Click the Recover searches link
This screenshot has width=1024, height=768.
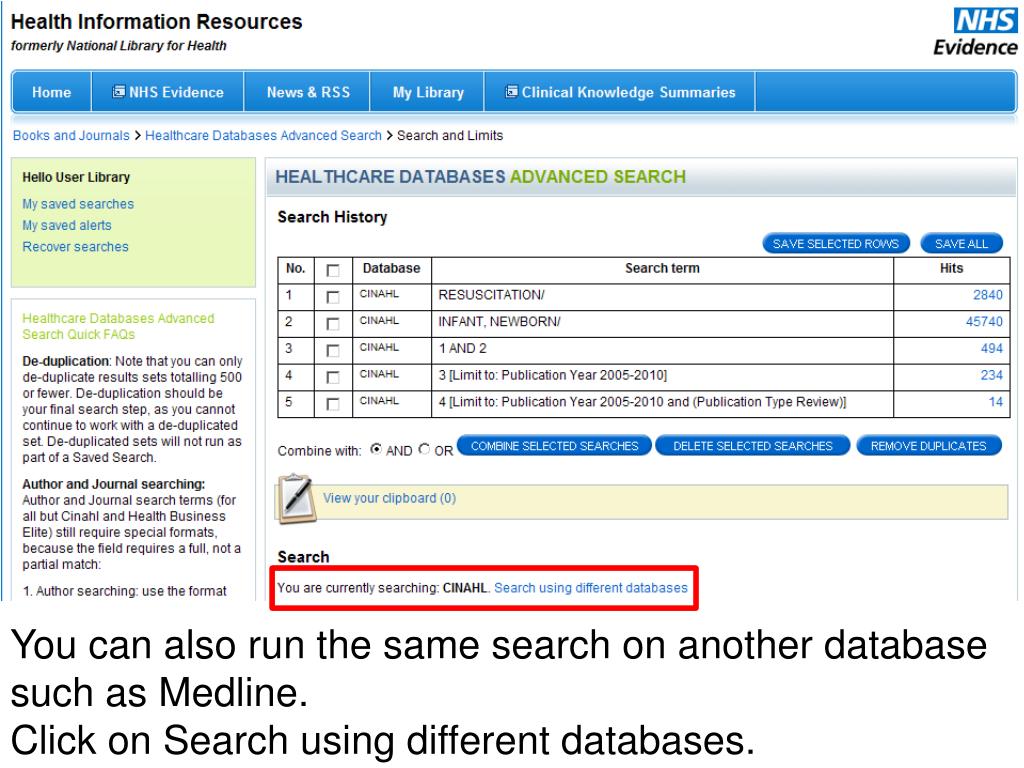pos(75,247)
